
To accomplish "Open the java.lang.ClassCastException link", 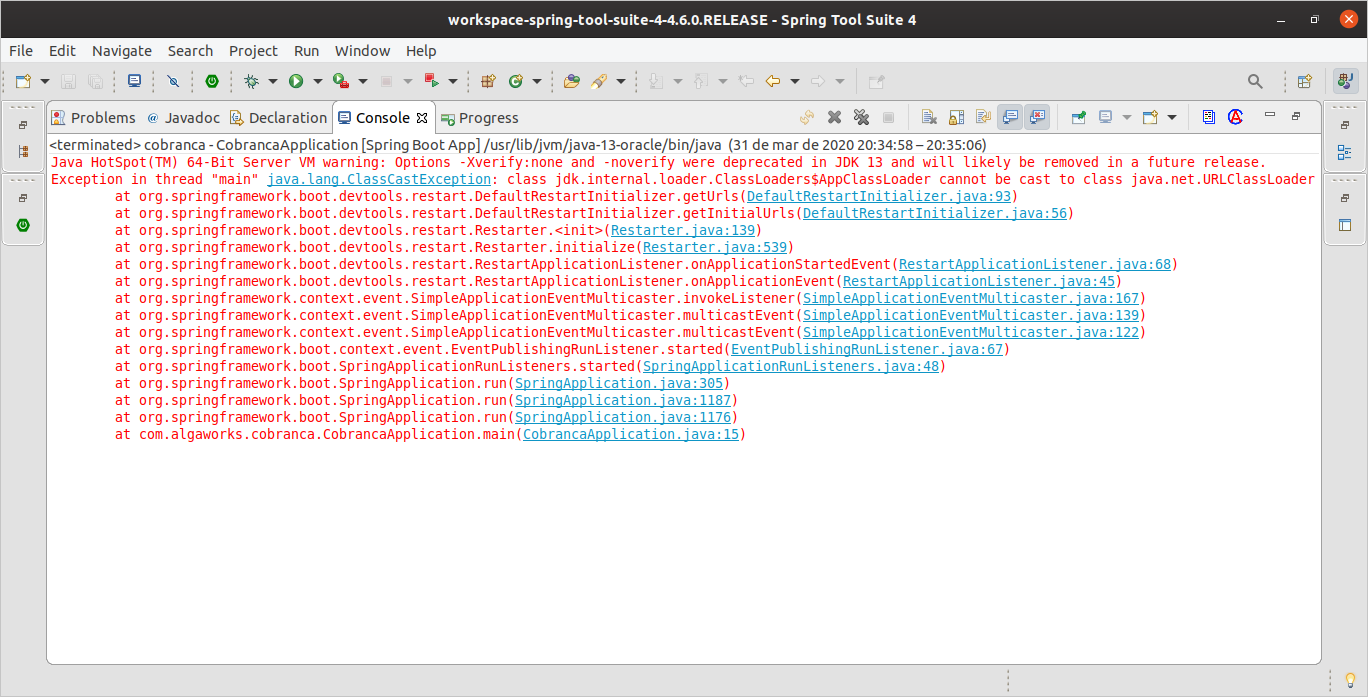I will 379,179.
